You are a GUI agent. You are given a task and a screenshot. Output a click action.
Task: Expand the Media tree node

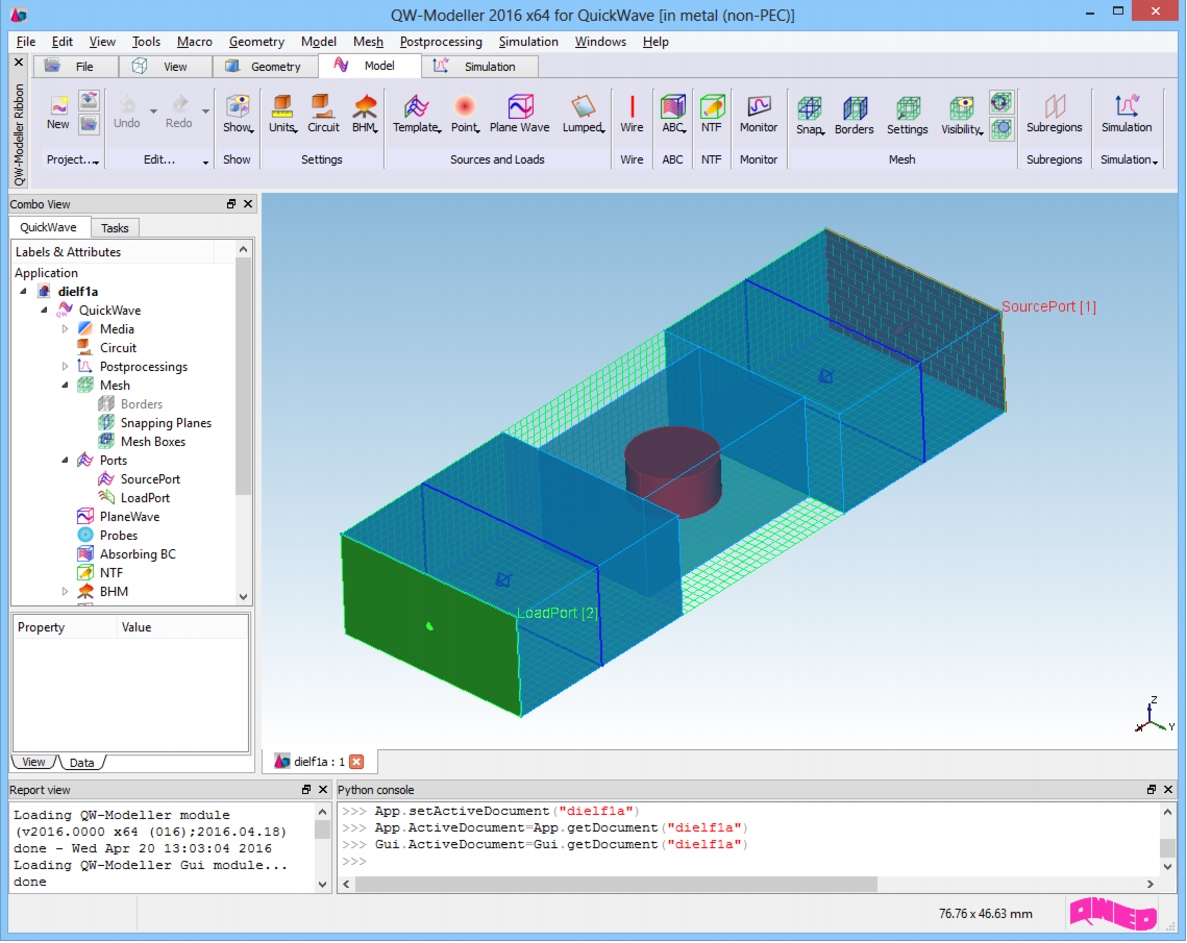pos(65,329)
